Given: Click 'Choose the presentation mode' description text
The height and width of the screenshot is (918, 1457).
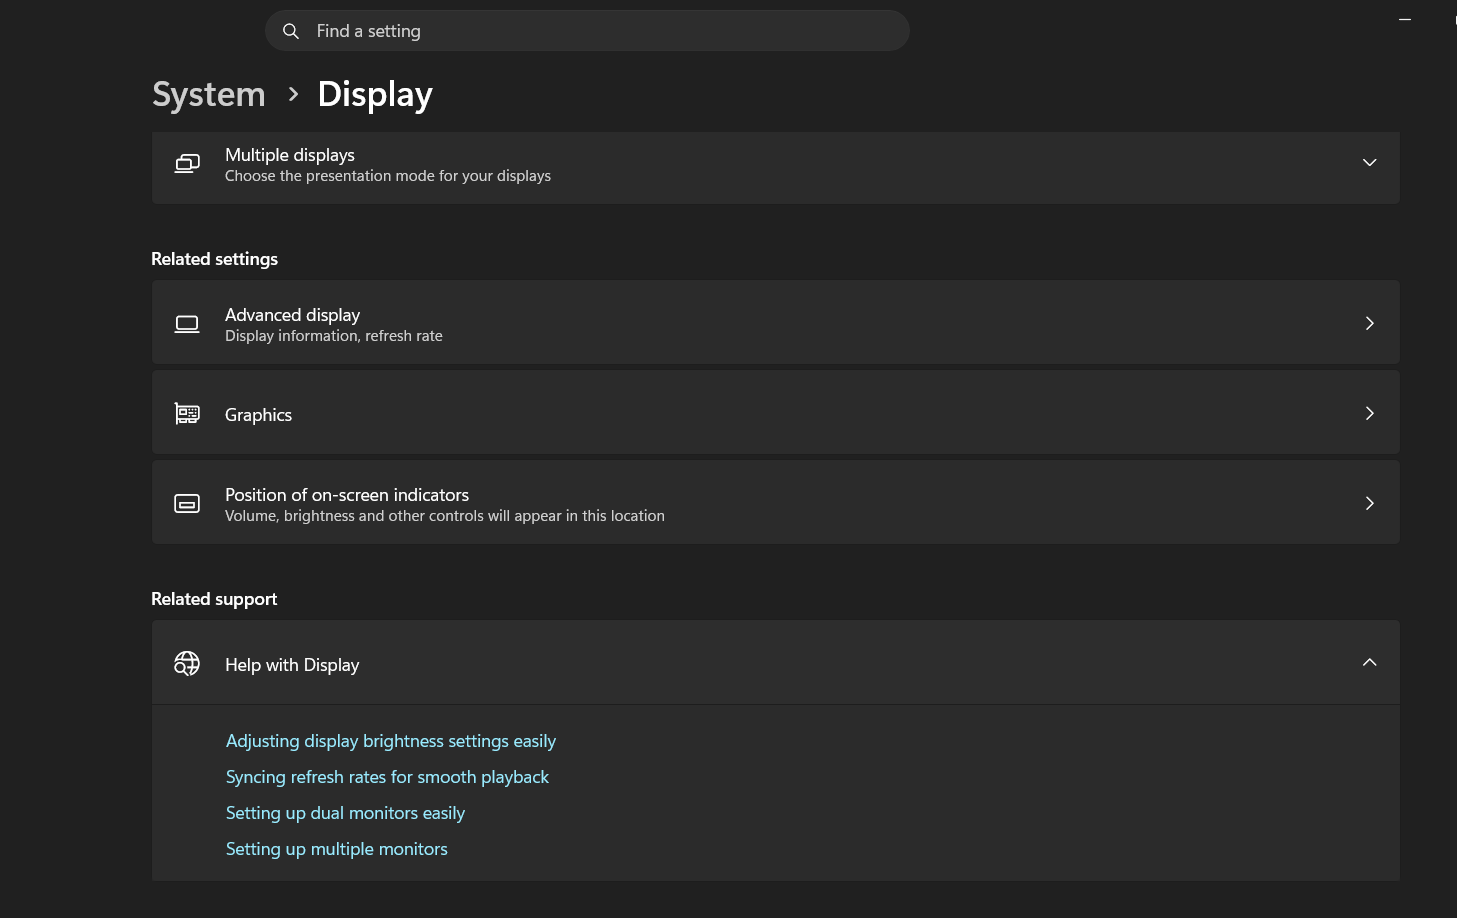Looking at the screenshot, I should [388, 176].
